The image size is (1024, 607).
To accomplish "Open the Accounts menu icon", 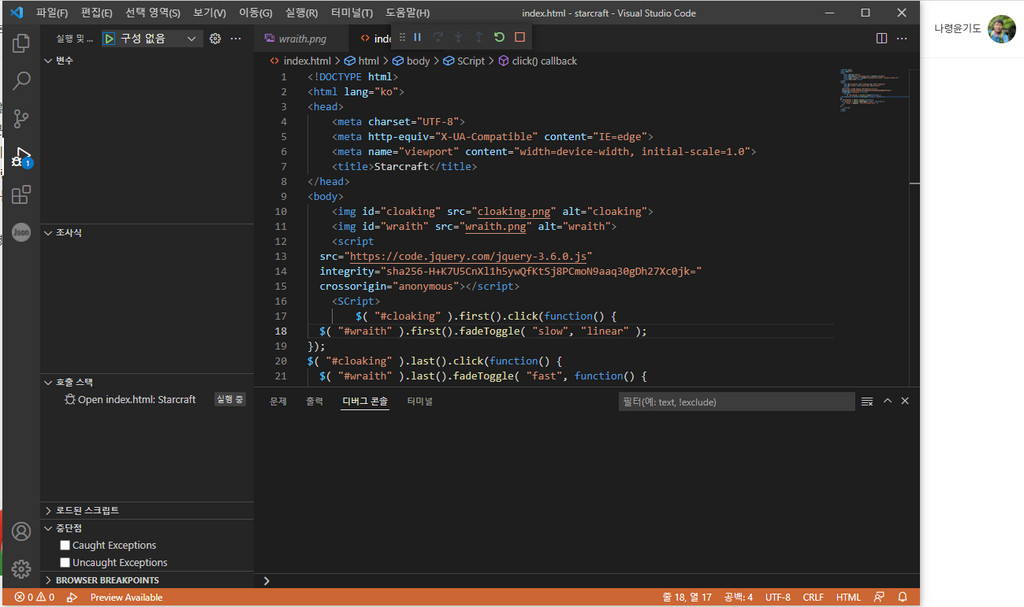I will 21,532.
